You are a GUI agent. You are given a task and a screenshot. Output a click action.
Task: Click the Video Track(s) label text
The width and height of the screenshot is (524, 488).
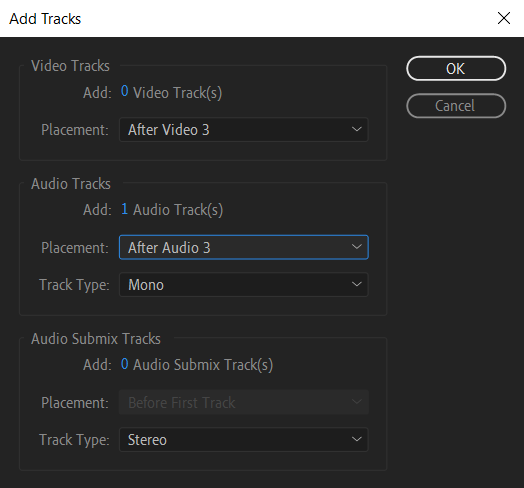tap(177, 93)
